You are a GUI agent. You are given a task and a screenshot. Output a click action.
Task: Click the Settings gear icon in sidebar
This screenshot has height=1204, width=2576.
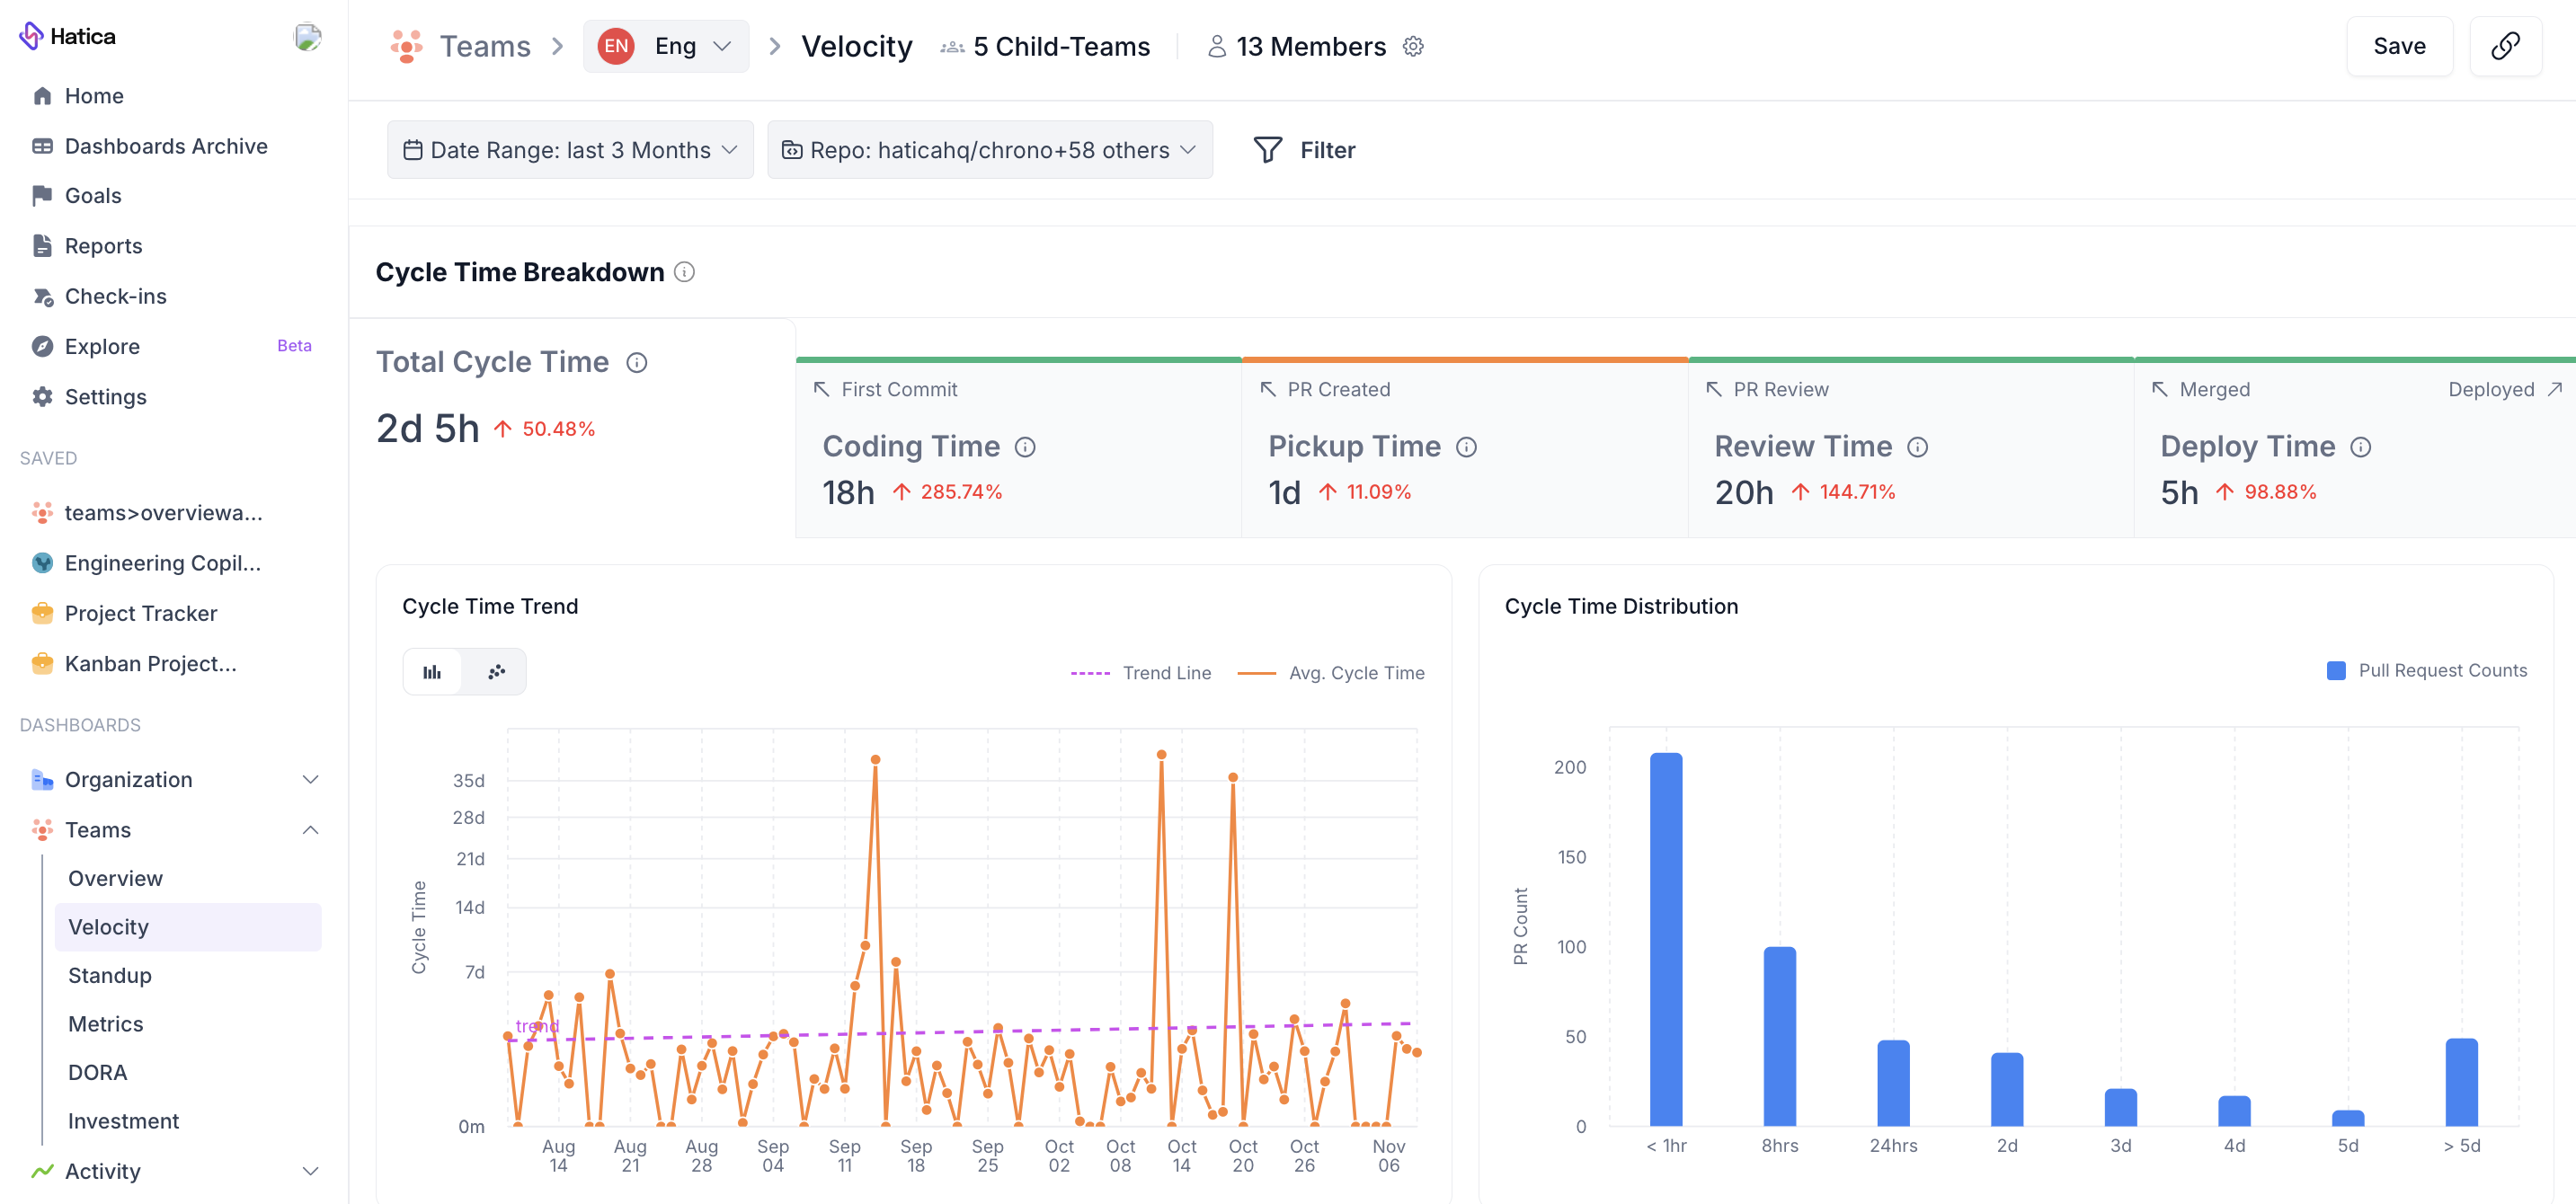pyautogui.click(x=42, y=397)
